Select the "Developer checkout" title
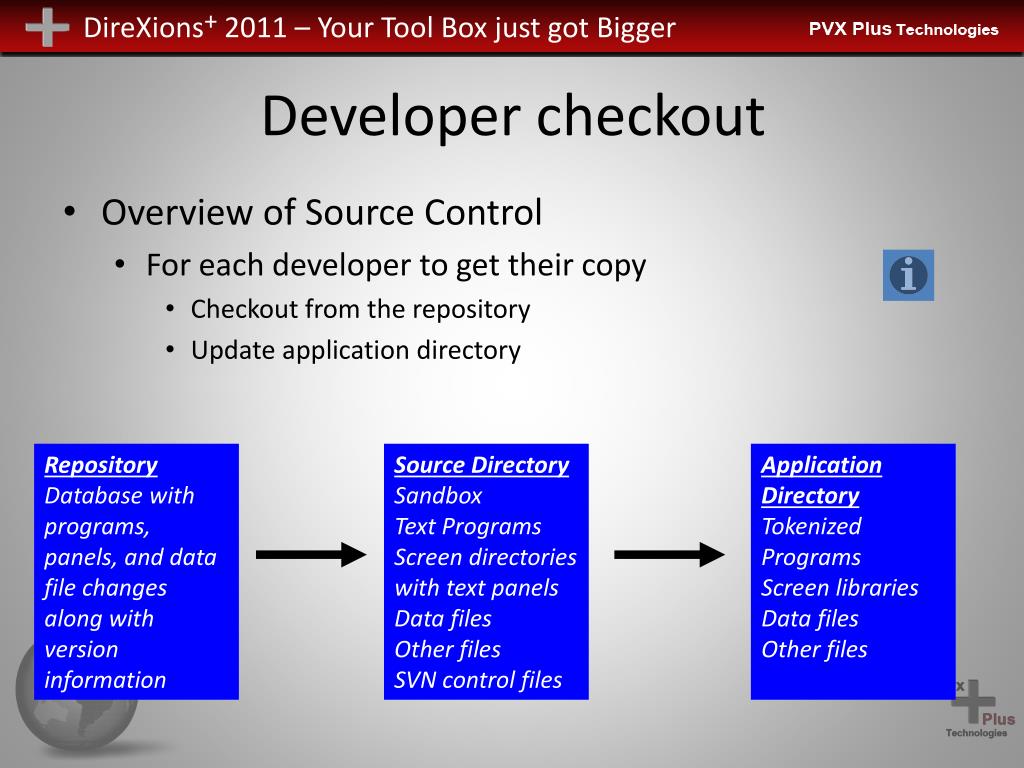This screenshot has height=768, width=1024. point(513,116)
